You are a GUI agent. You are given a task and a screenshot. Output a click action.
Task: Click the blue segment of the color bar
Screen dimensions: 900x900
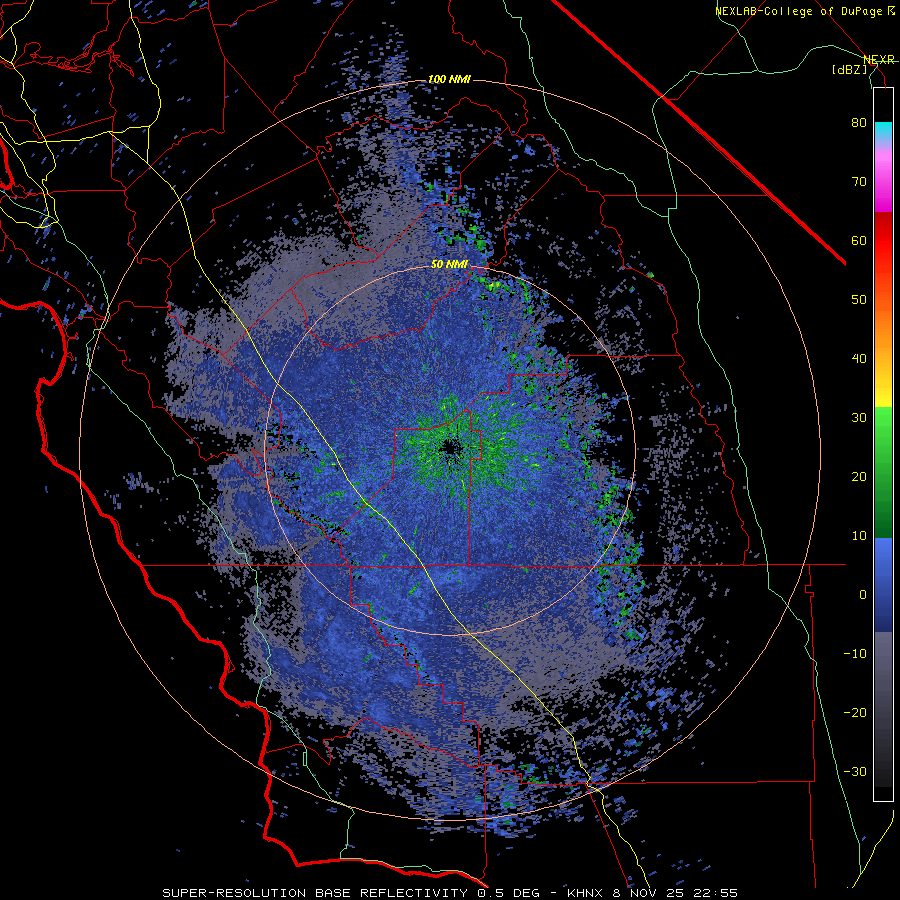[883, 585]
